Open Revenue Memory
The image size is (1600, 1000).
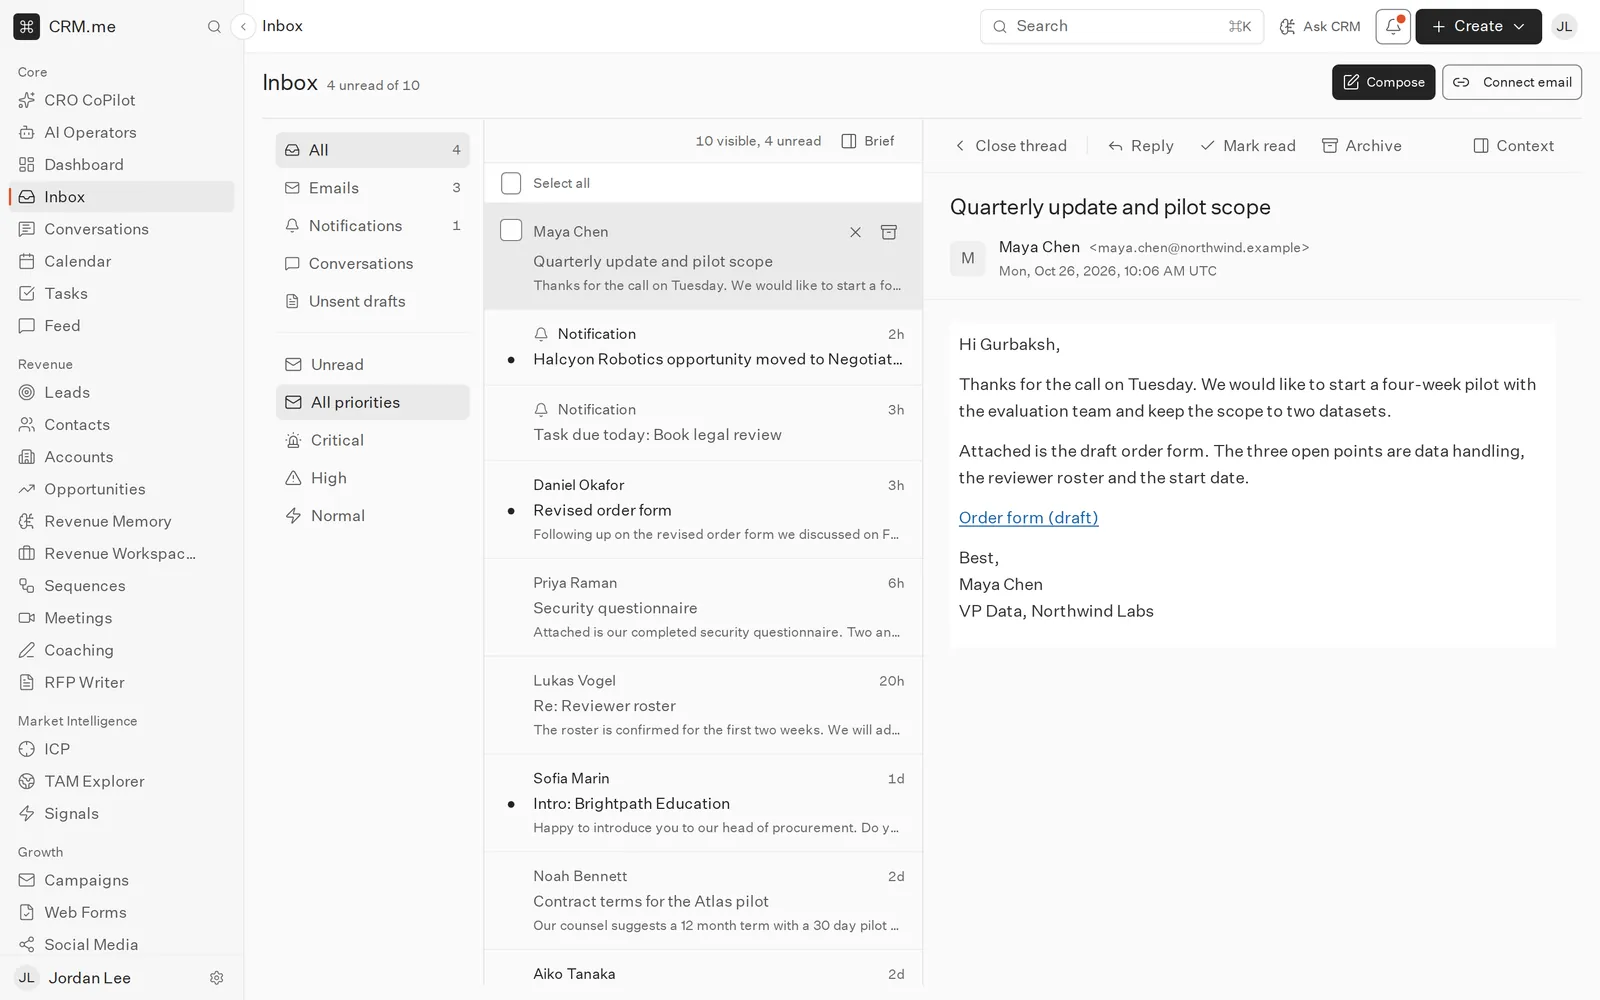122,521
